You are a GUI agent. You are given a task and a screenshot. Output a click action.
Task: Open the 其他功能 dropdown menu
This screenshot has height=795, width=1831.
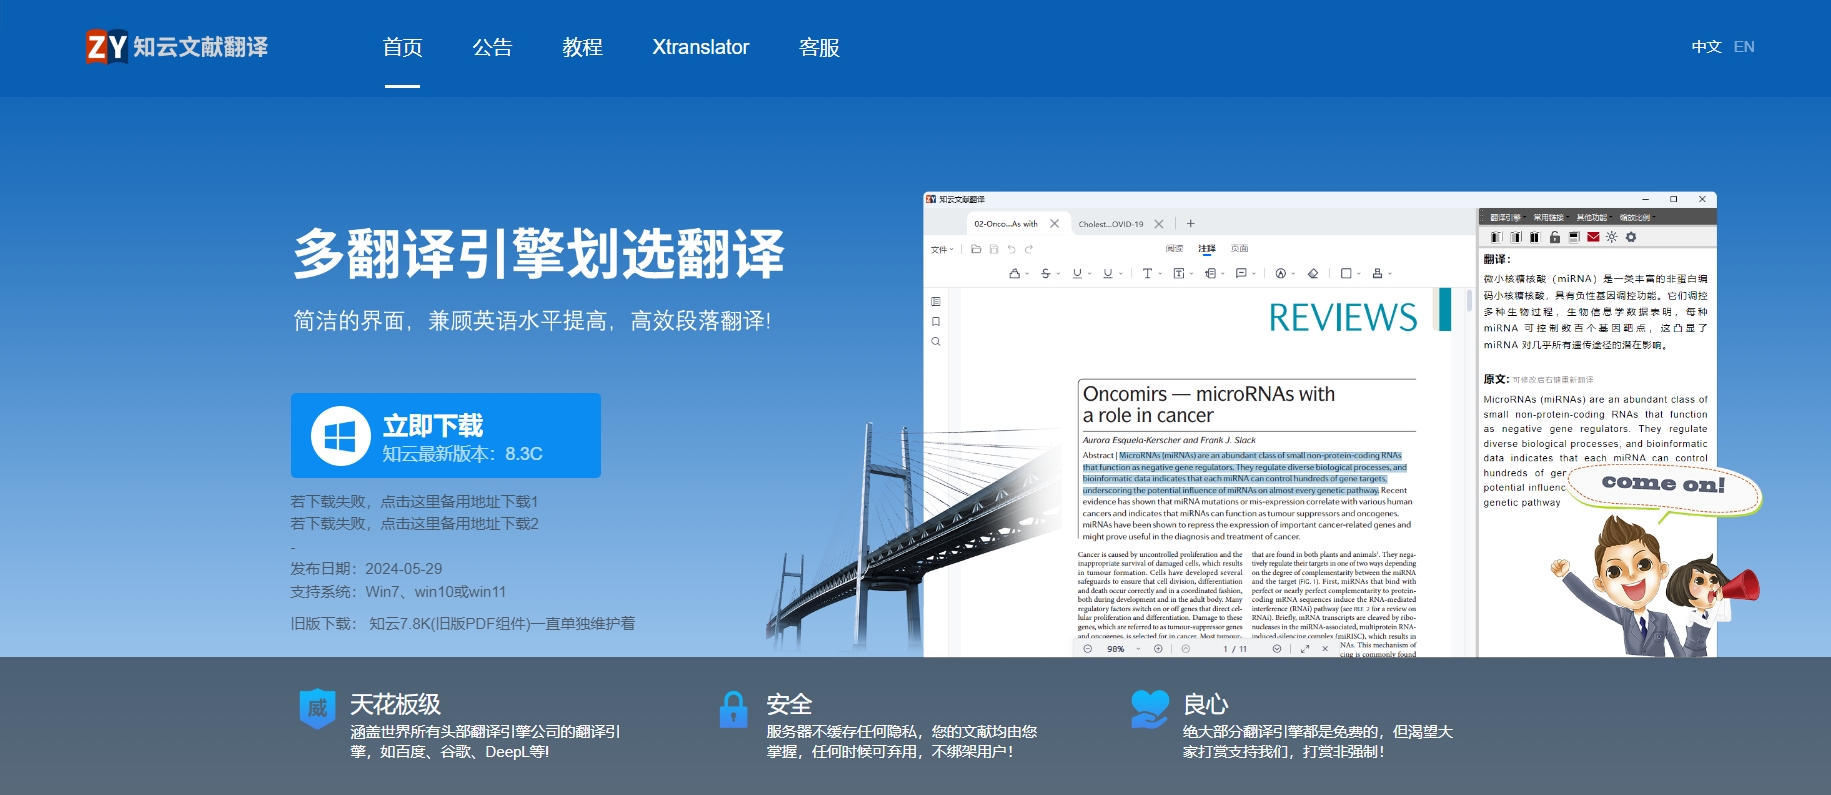[1593, 217]
